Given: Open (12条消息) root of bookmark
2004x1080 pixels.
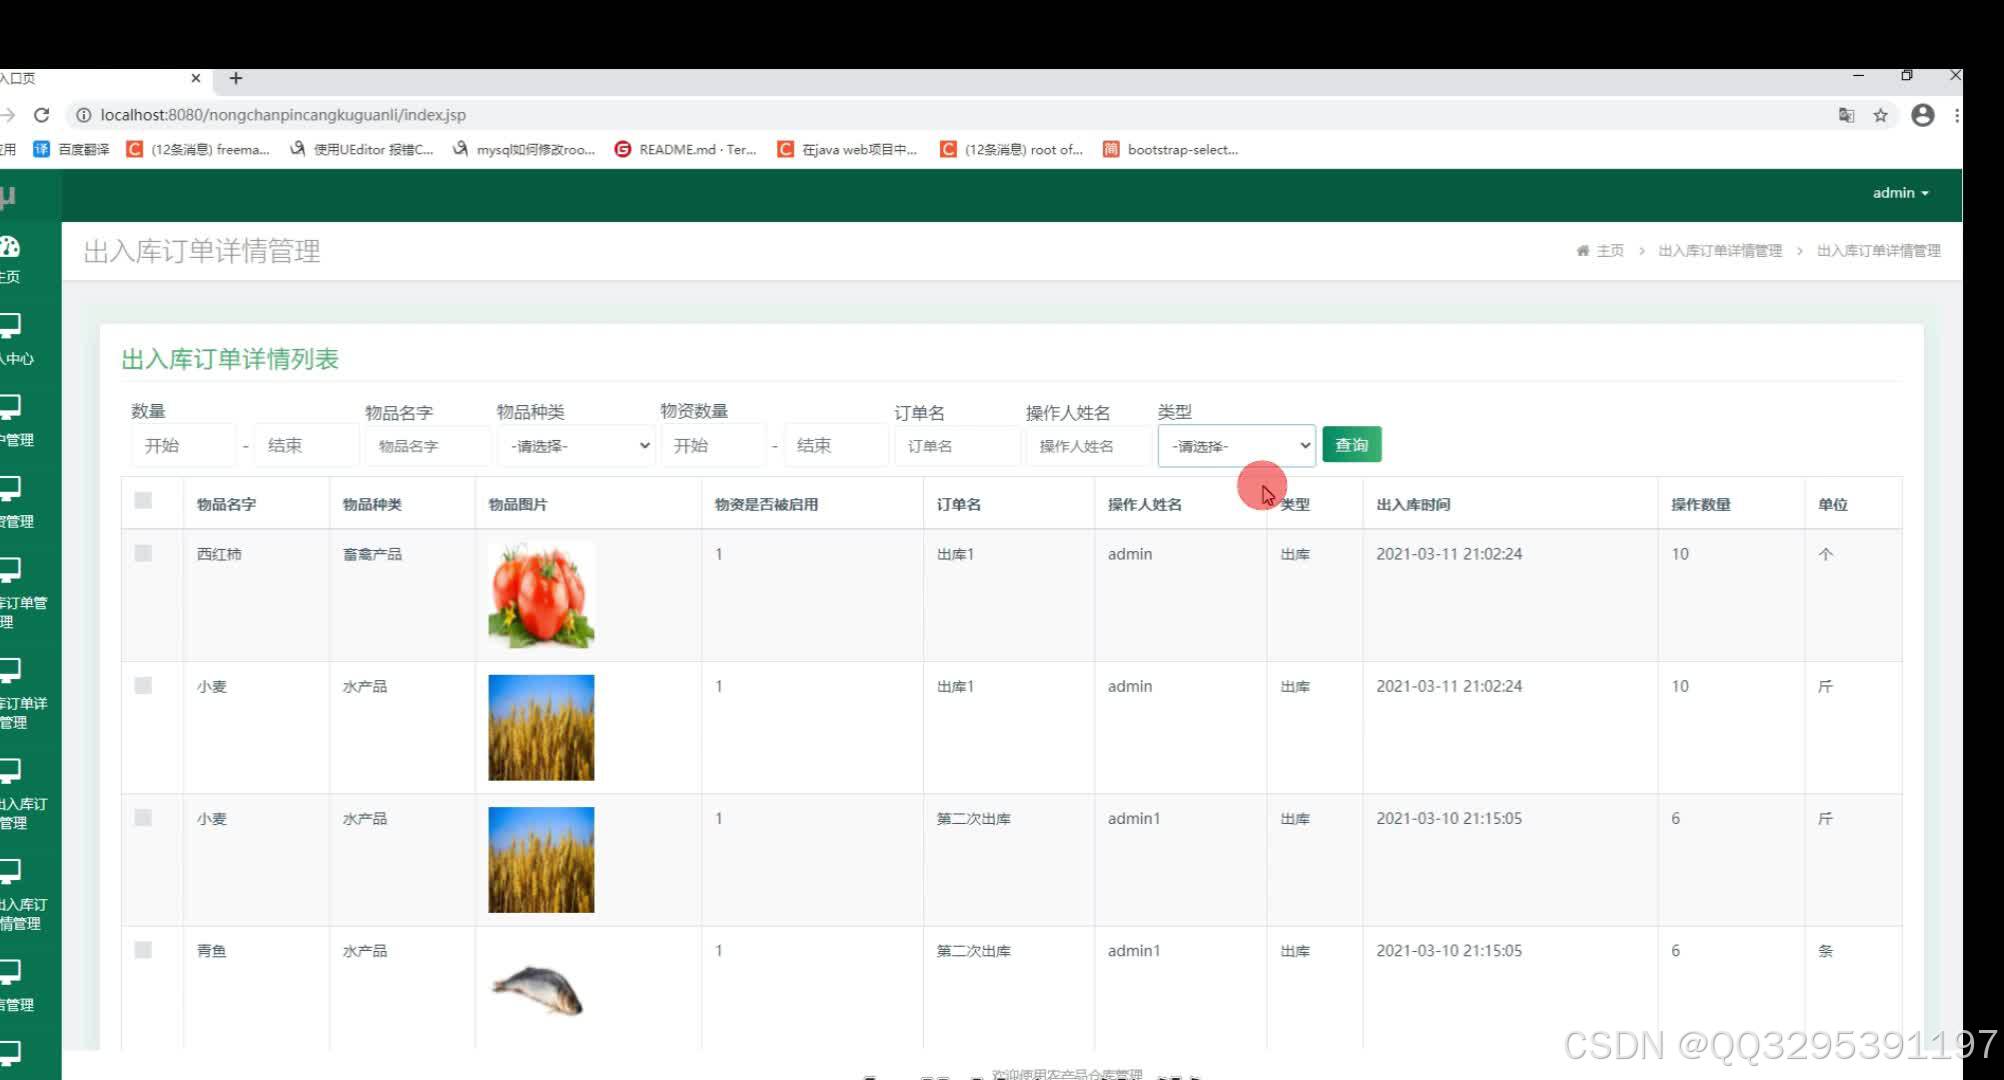Looking at the screenshot, I should pos(1011,149).
